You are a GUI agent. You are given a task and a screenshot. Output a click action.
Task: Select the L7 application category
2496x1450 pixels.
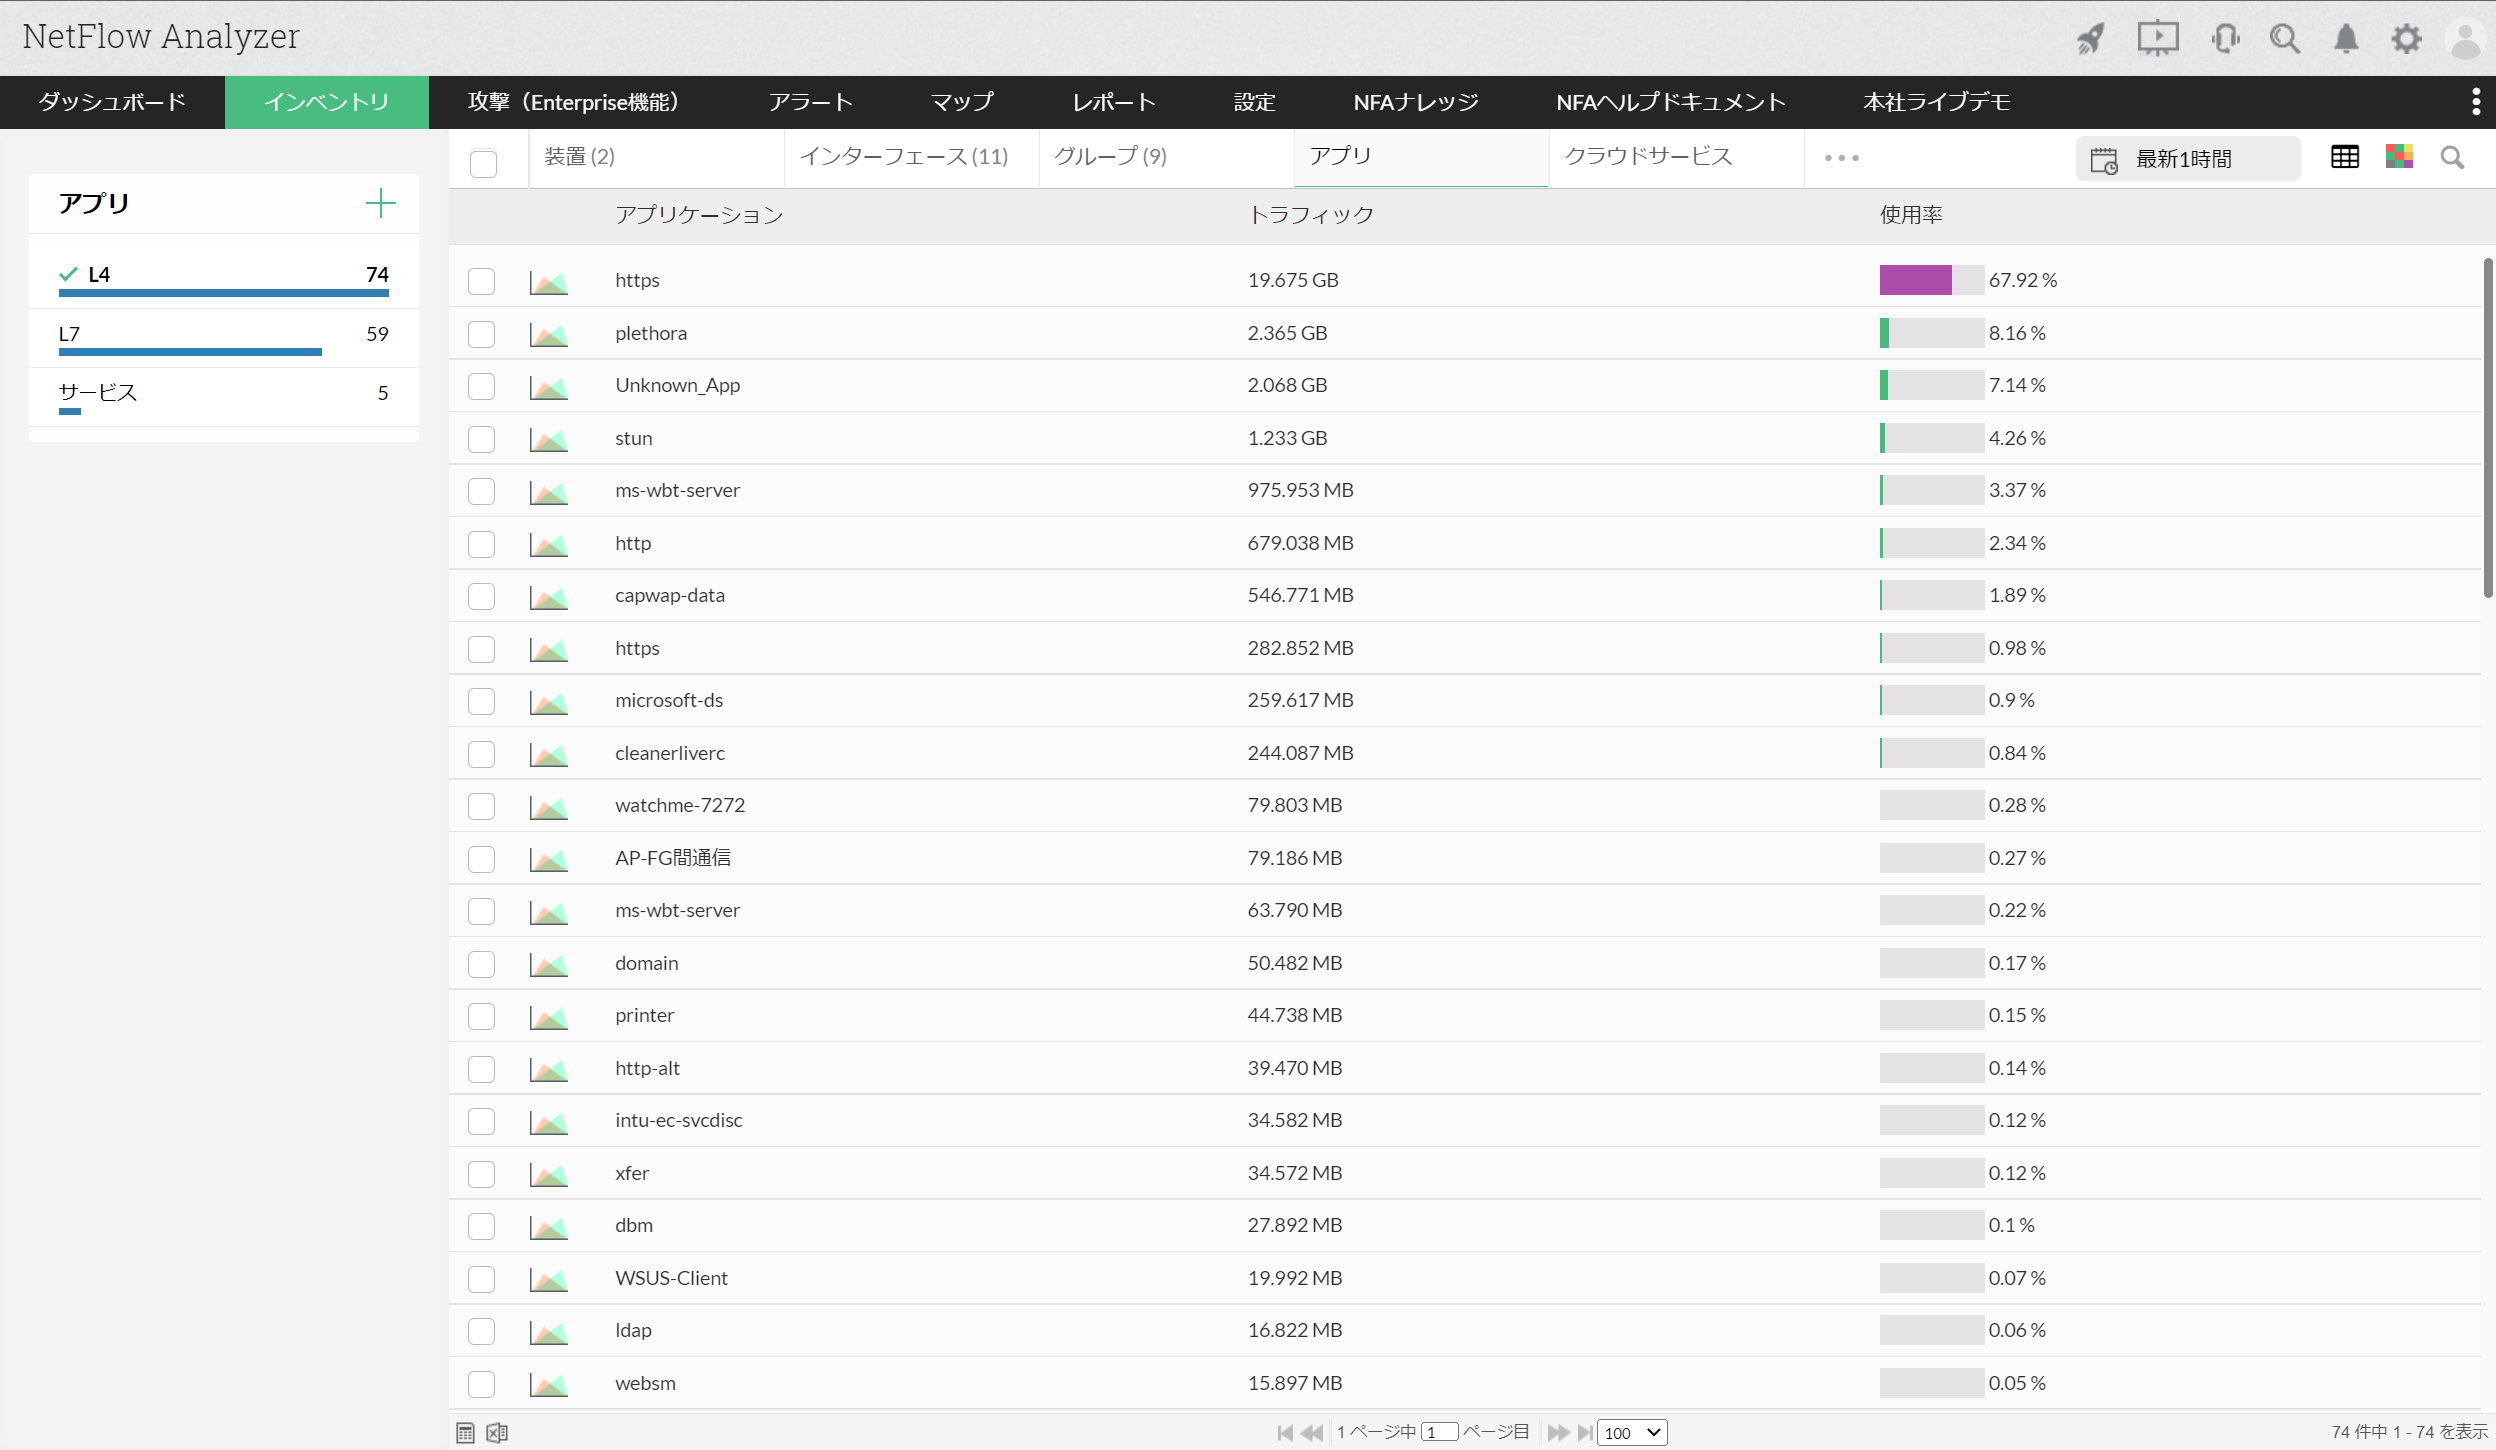point(70,334)
